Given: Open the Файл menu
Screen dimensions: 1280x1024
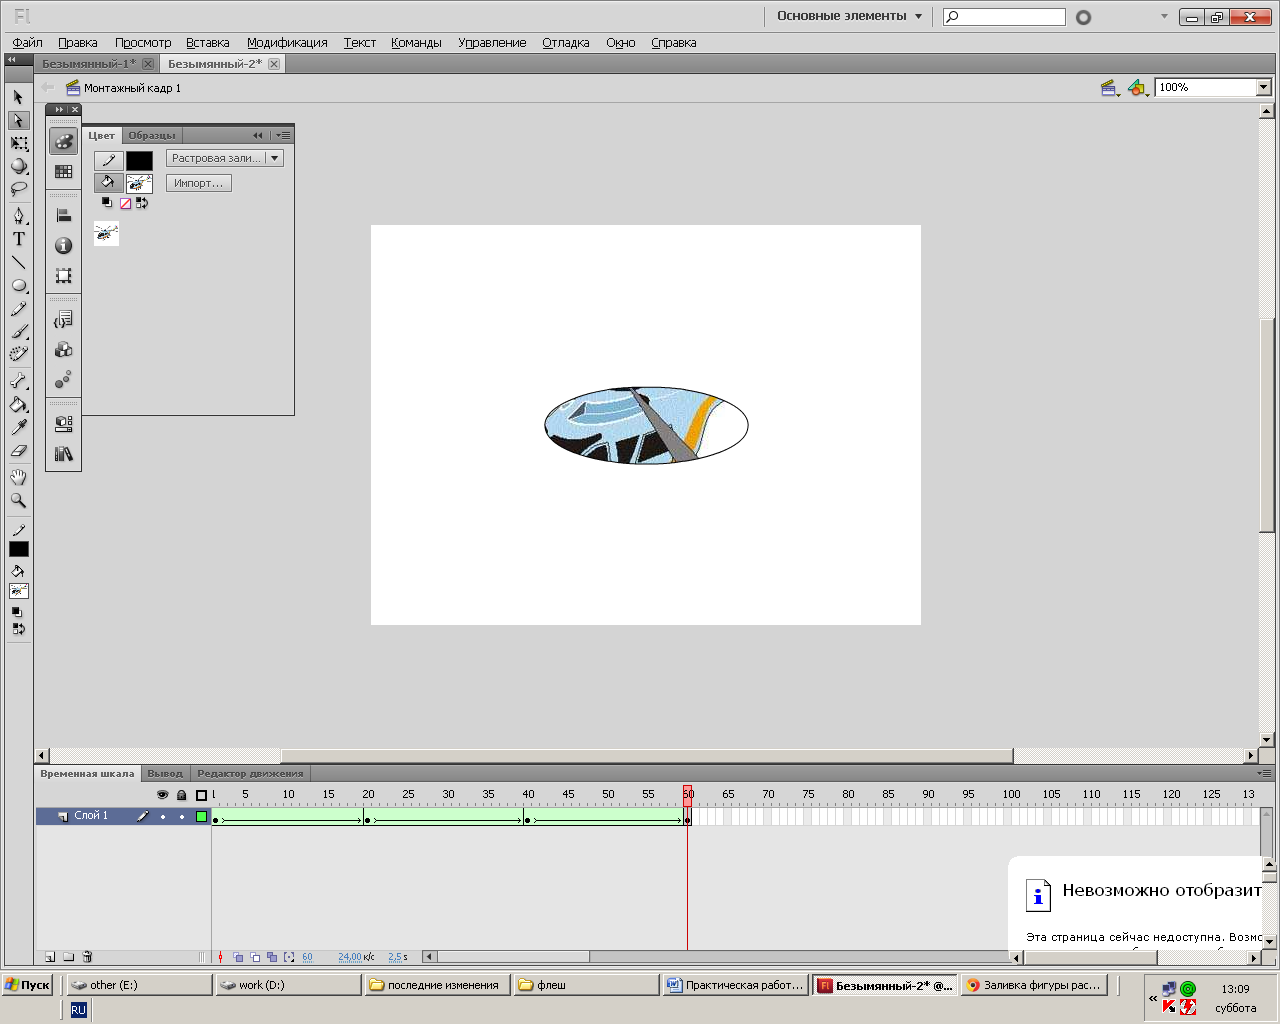Looking at the screenshot, I should pyautogui.click(x=27, y=43).
